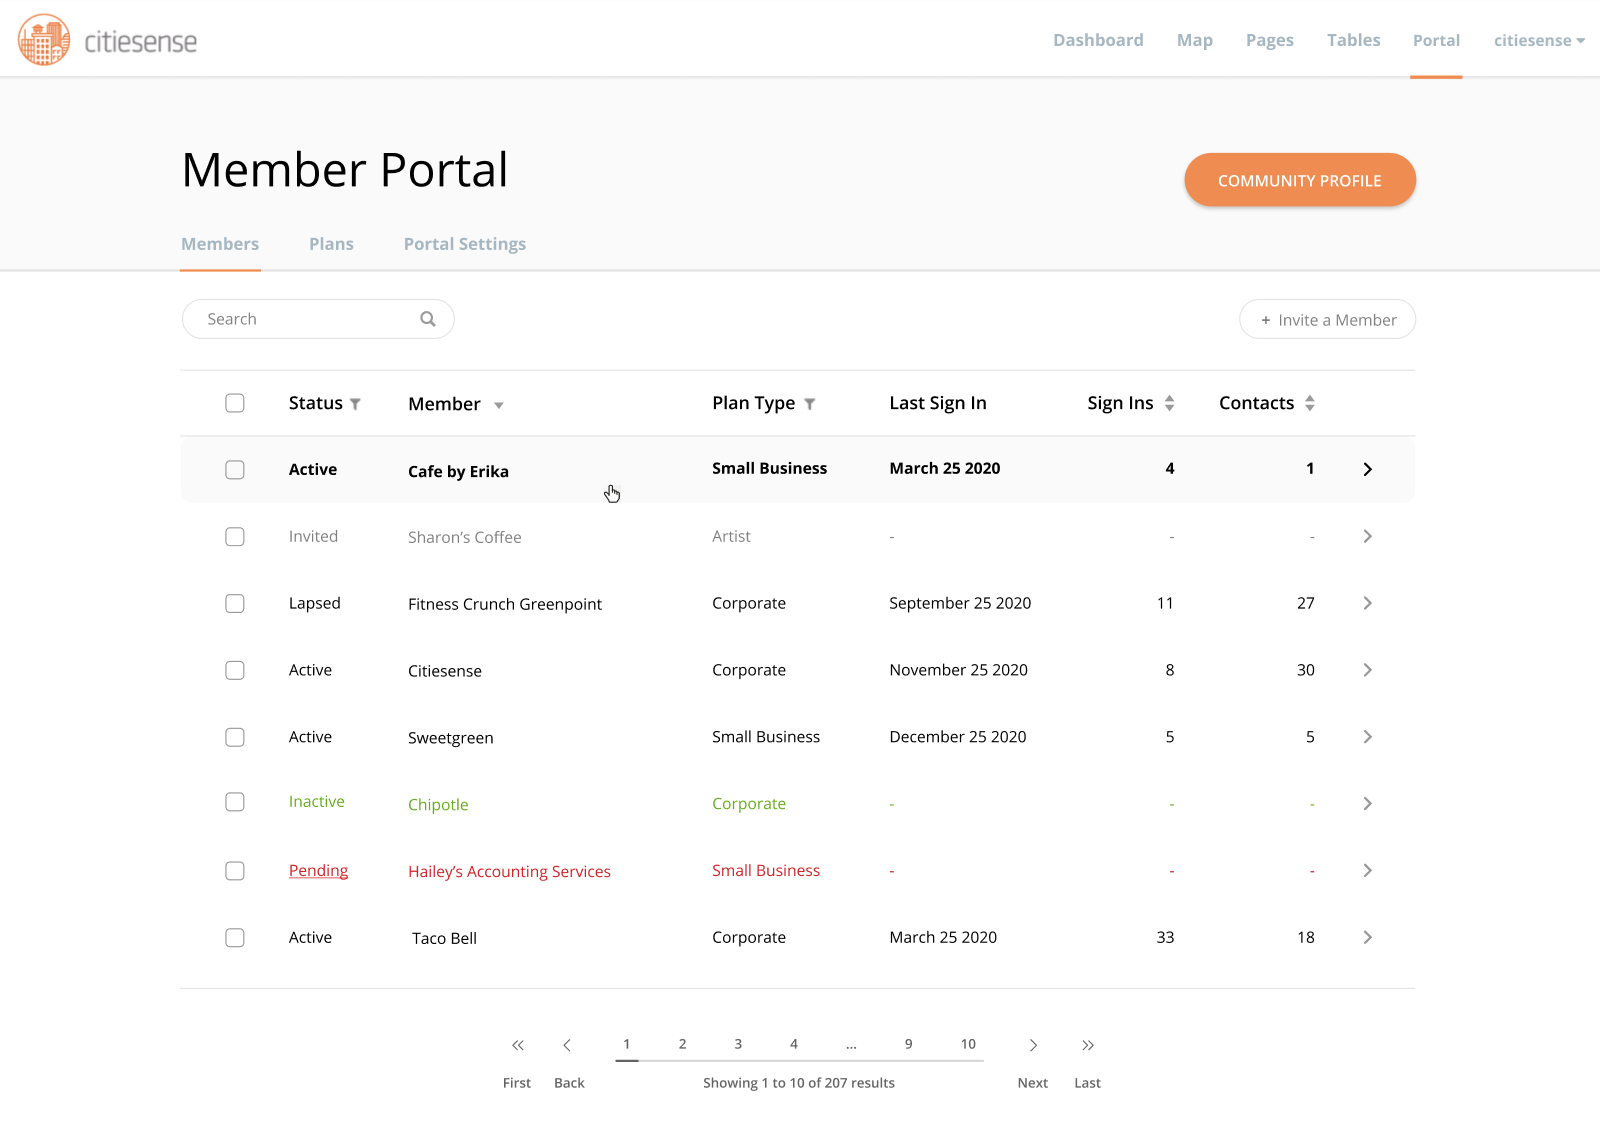Expand the citiesense account dropdown
The height and width of the screenshot is (1140, 1600).
(x=1539, y=41)
